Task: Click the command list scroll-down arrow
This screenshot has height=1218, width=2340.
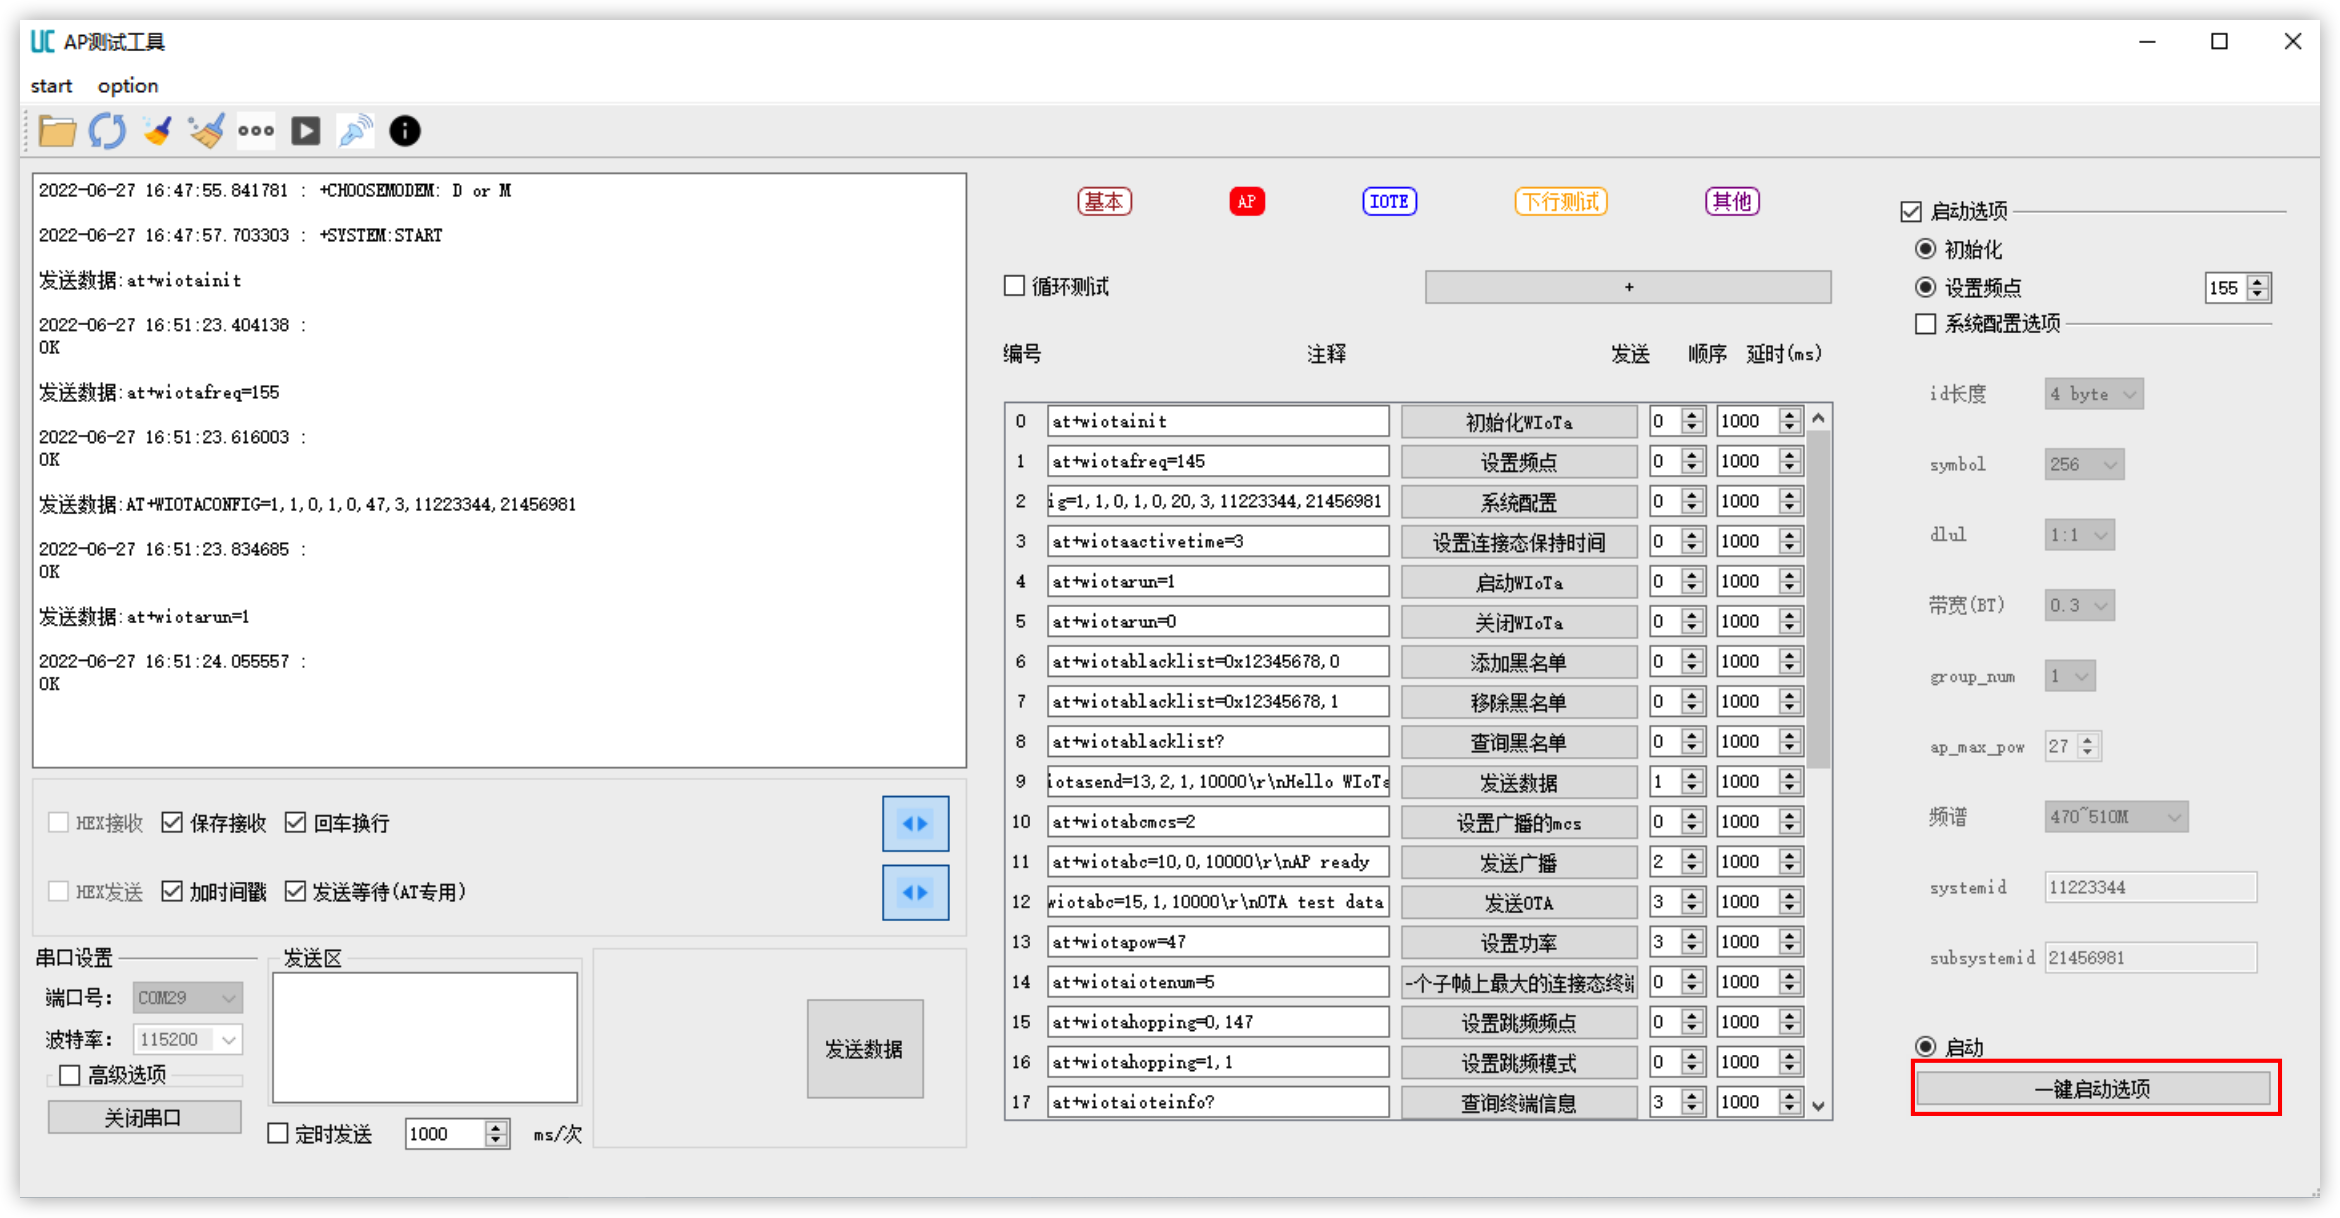Action: pos(1819,1105)
